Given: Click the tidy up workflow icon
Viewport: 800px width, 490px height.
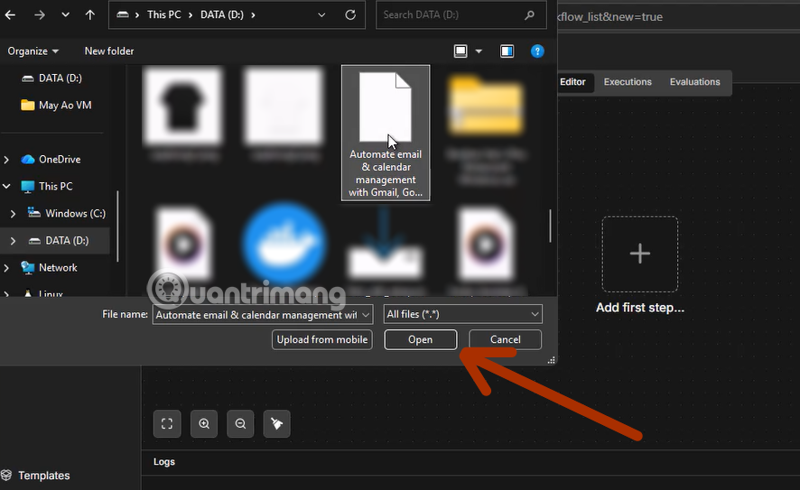Looking at the screenshot, I should (277, 424).
